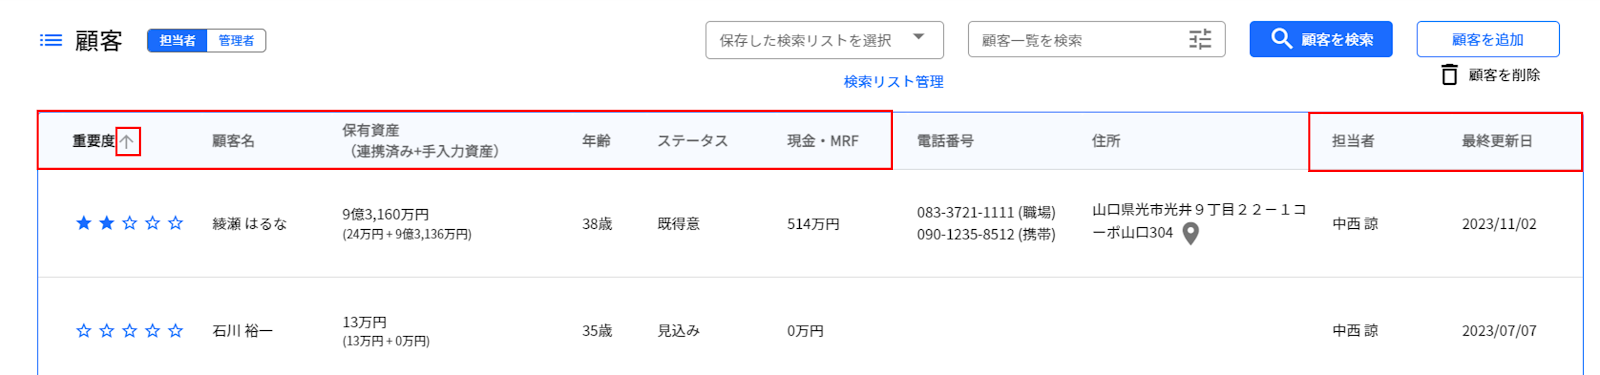Open the 保存した検索リストを選択 dropdown
The image size is (1600, 375).
click(824, 40)
